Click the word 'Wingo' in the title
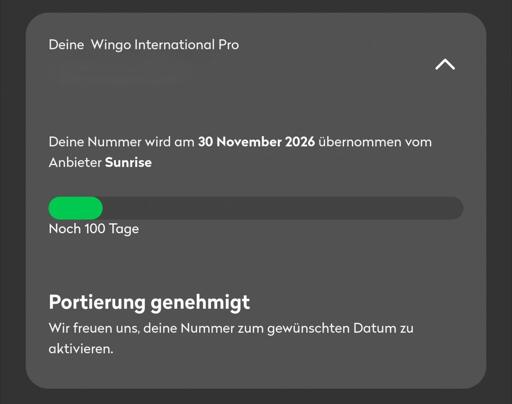 coord(111,45)
